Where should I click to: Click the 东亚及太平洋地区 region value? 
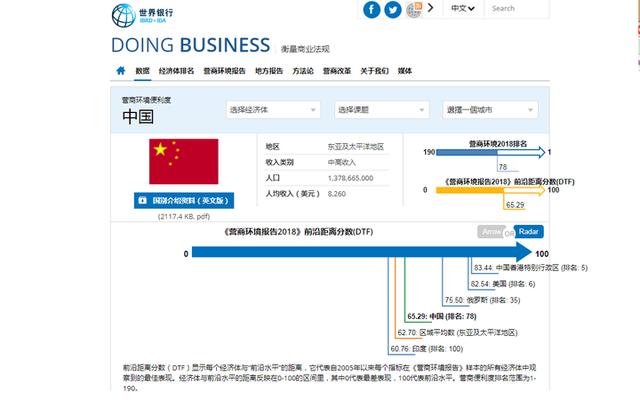coord(356,147)
